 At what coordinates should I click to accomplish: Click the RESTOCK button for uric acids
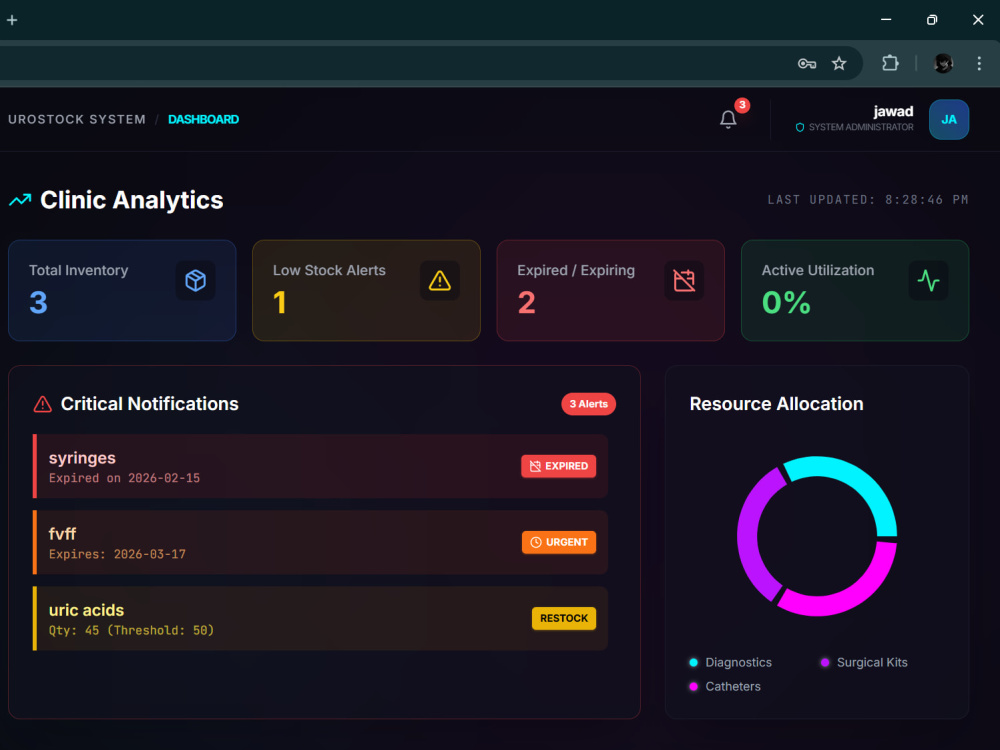564,618
